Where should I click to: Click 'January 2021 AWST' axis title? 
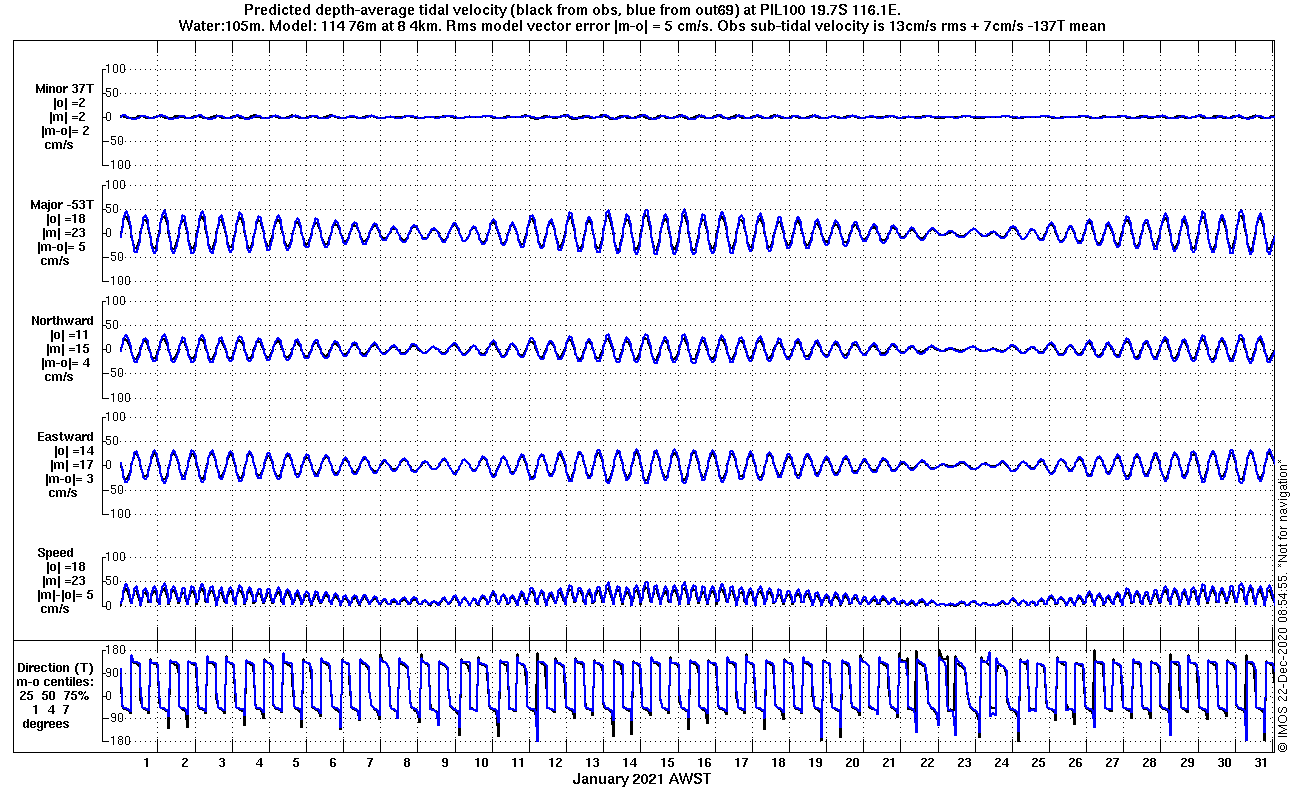pyautogui.click(x=642, y=779)
